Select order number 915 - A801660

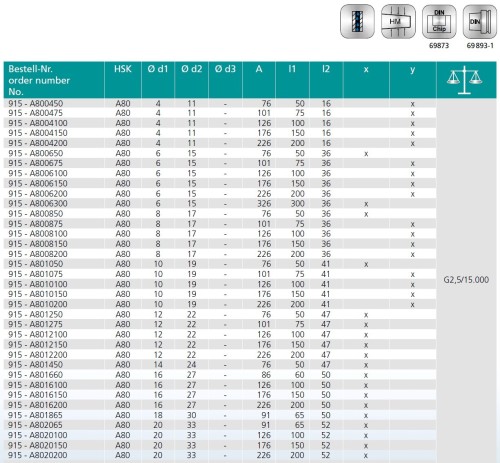[x=35, y=375]
